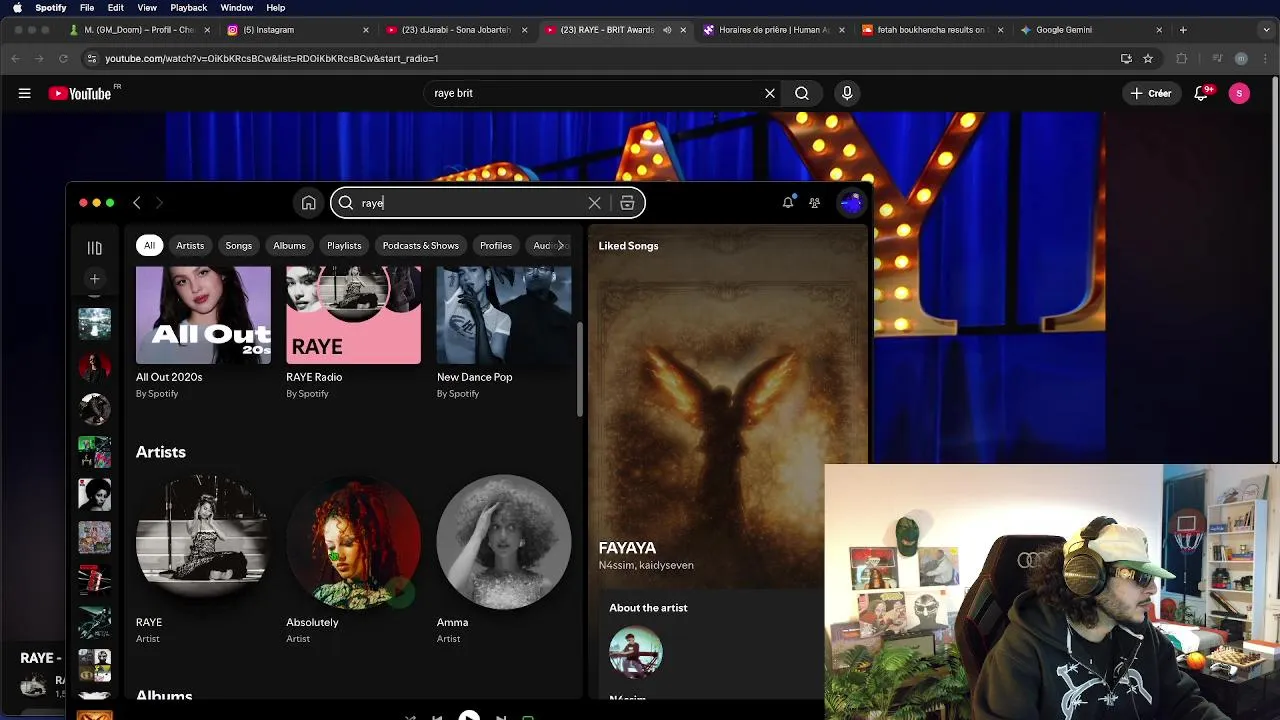Click the FAYAYA track title
This screenshot has height=720, width=1280.
click(x=627, y=548)
